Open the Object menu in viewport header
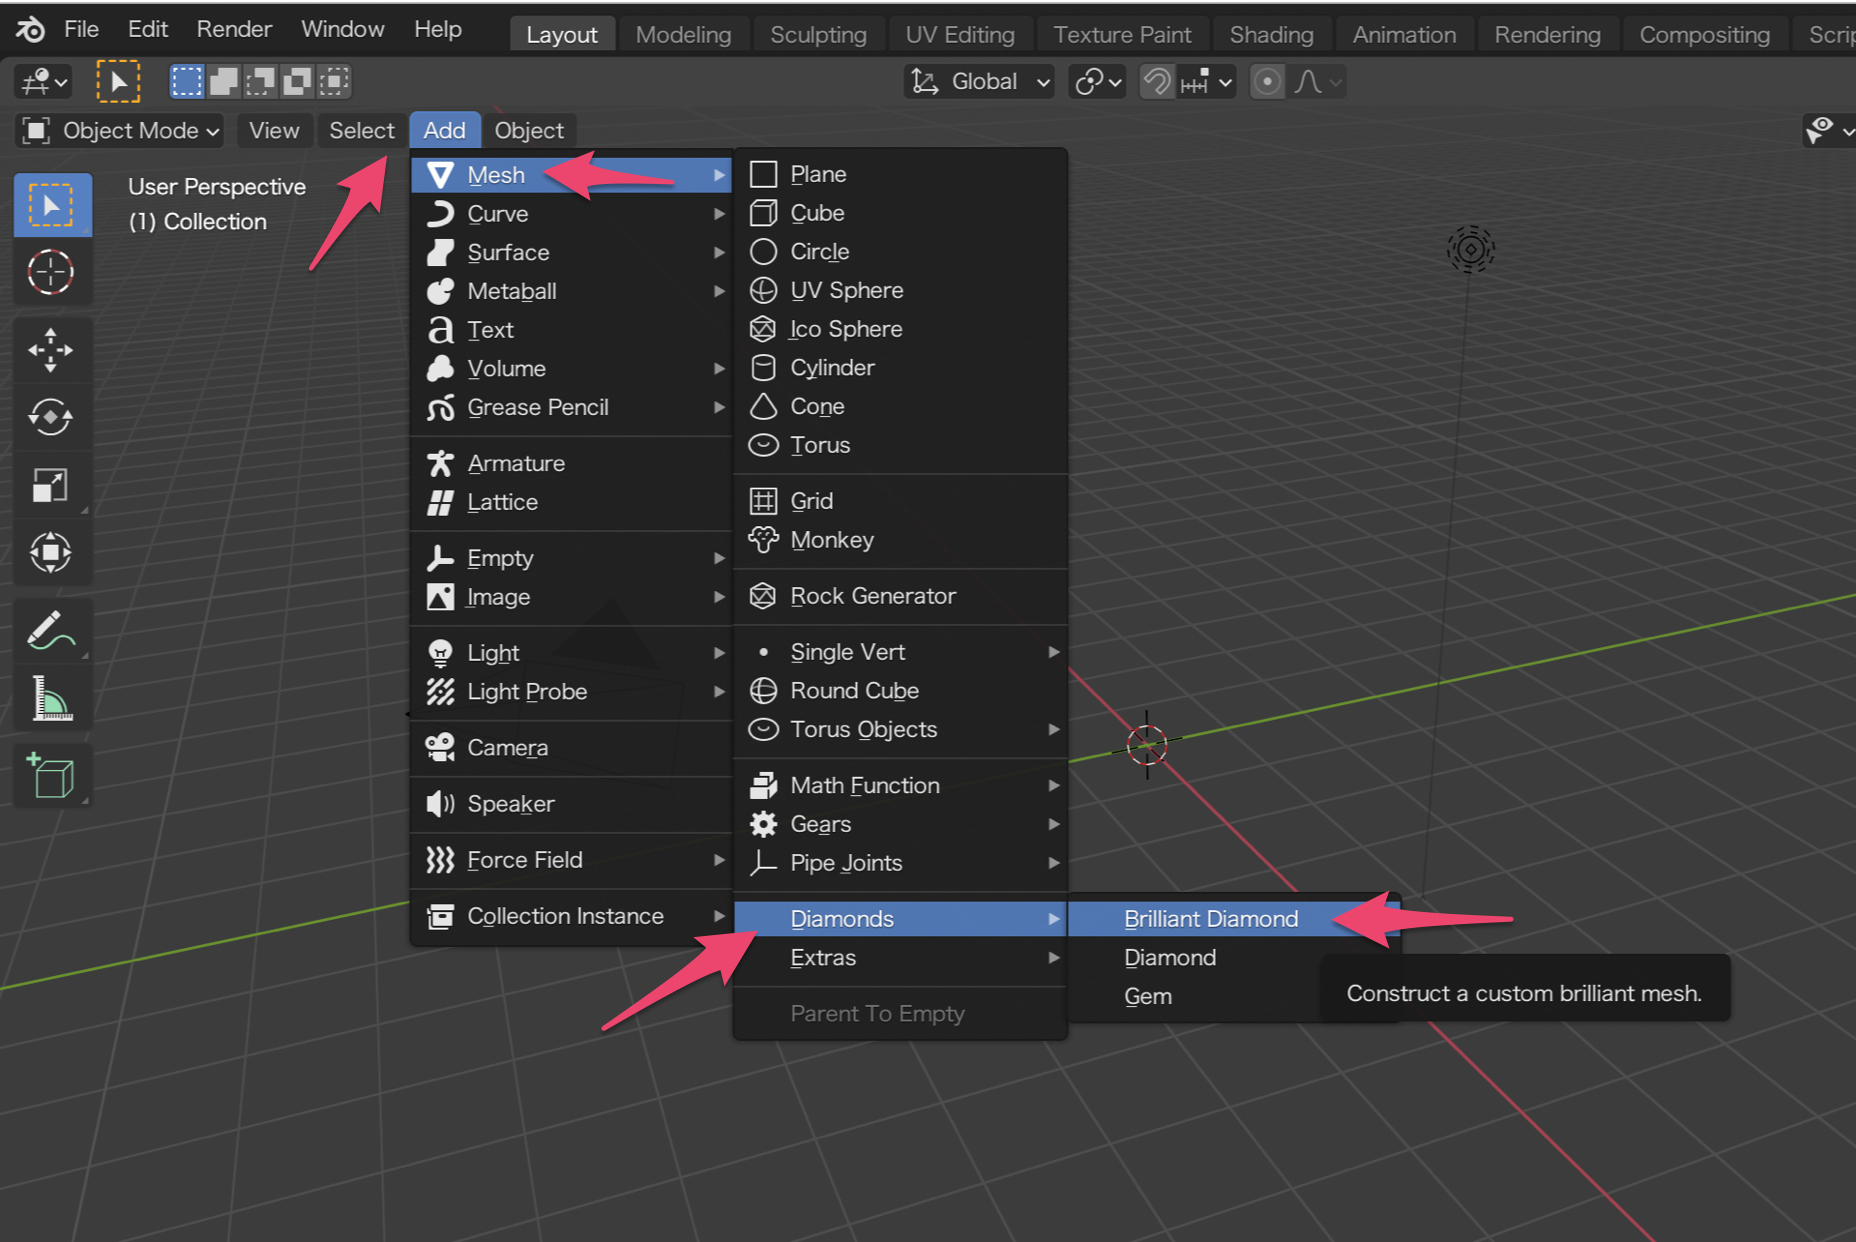The image size is (1856, 1242). [x=529, y=130]
